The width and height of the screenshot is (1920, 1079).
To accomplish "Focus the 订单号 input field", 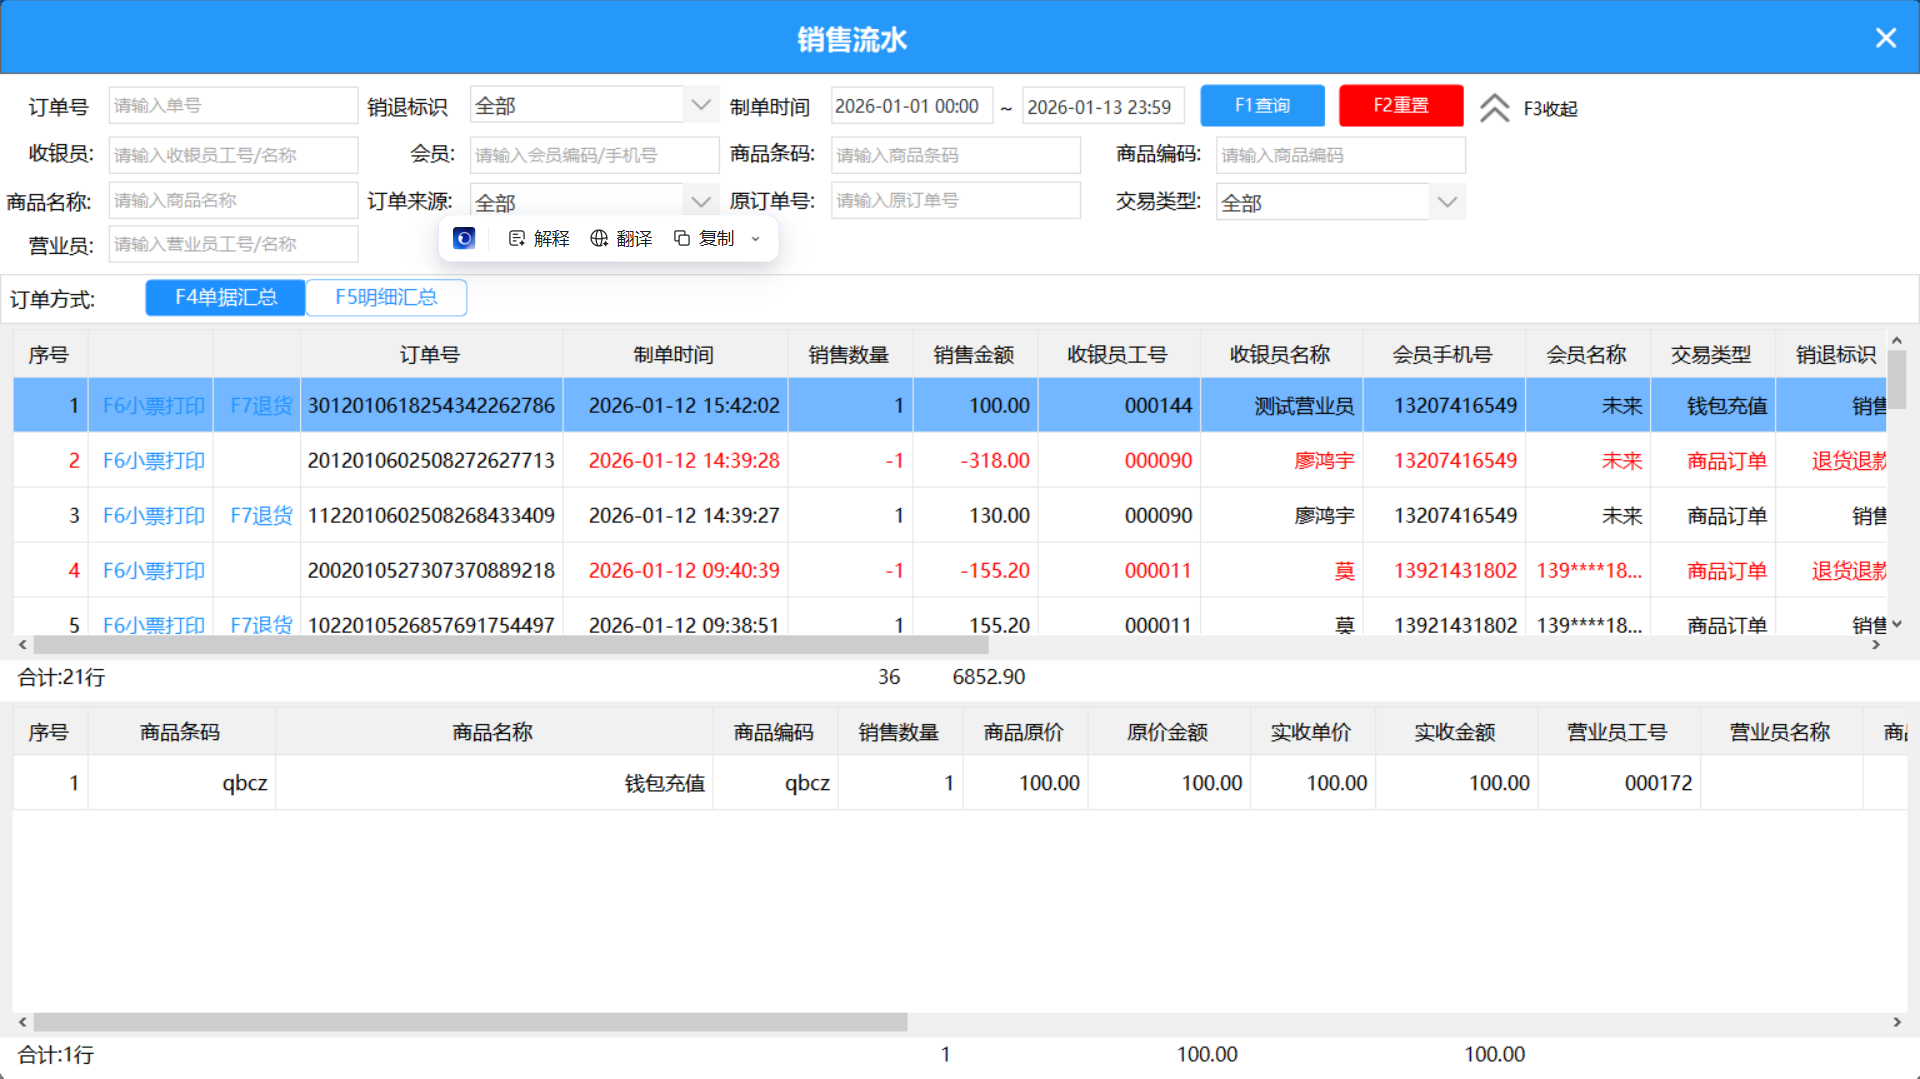I will (233, 105).
